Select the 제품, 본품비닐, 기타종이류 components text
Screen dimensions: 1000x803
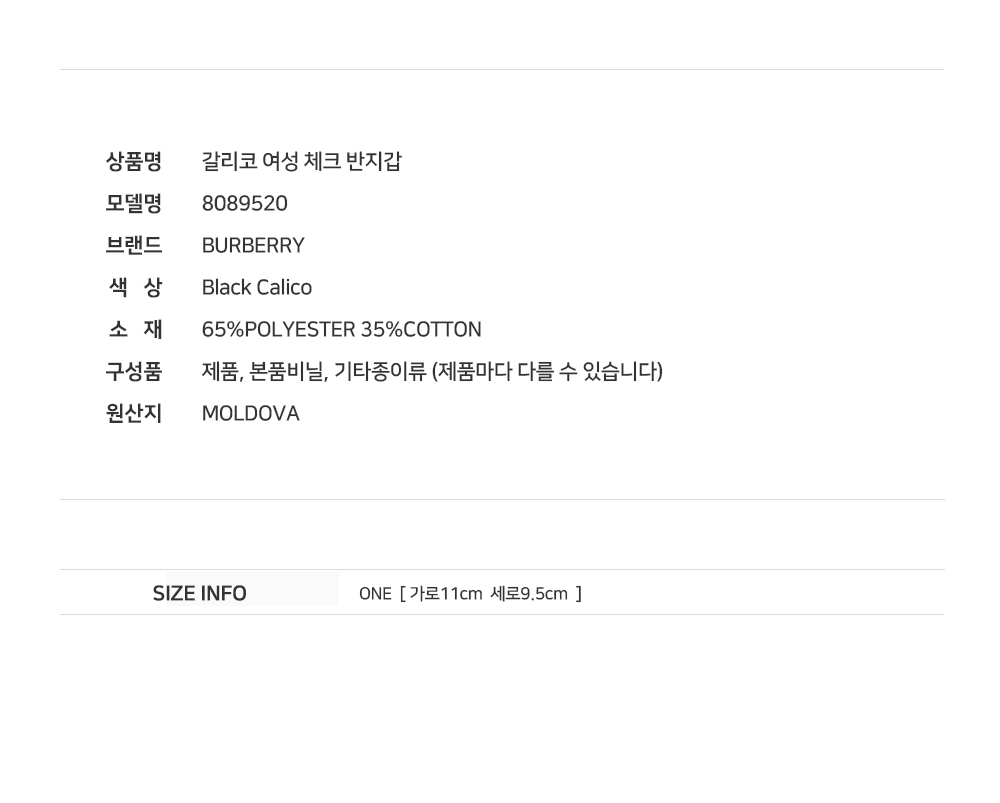[x=314, y=371]
